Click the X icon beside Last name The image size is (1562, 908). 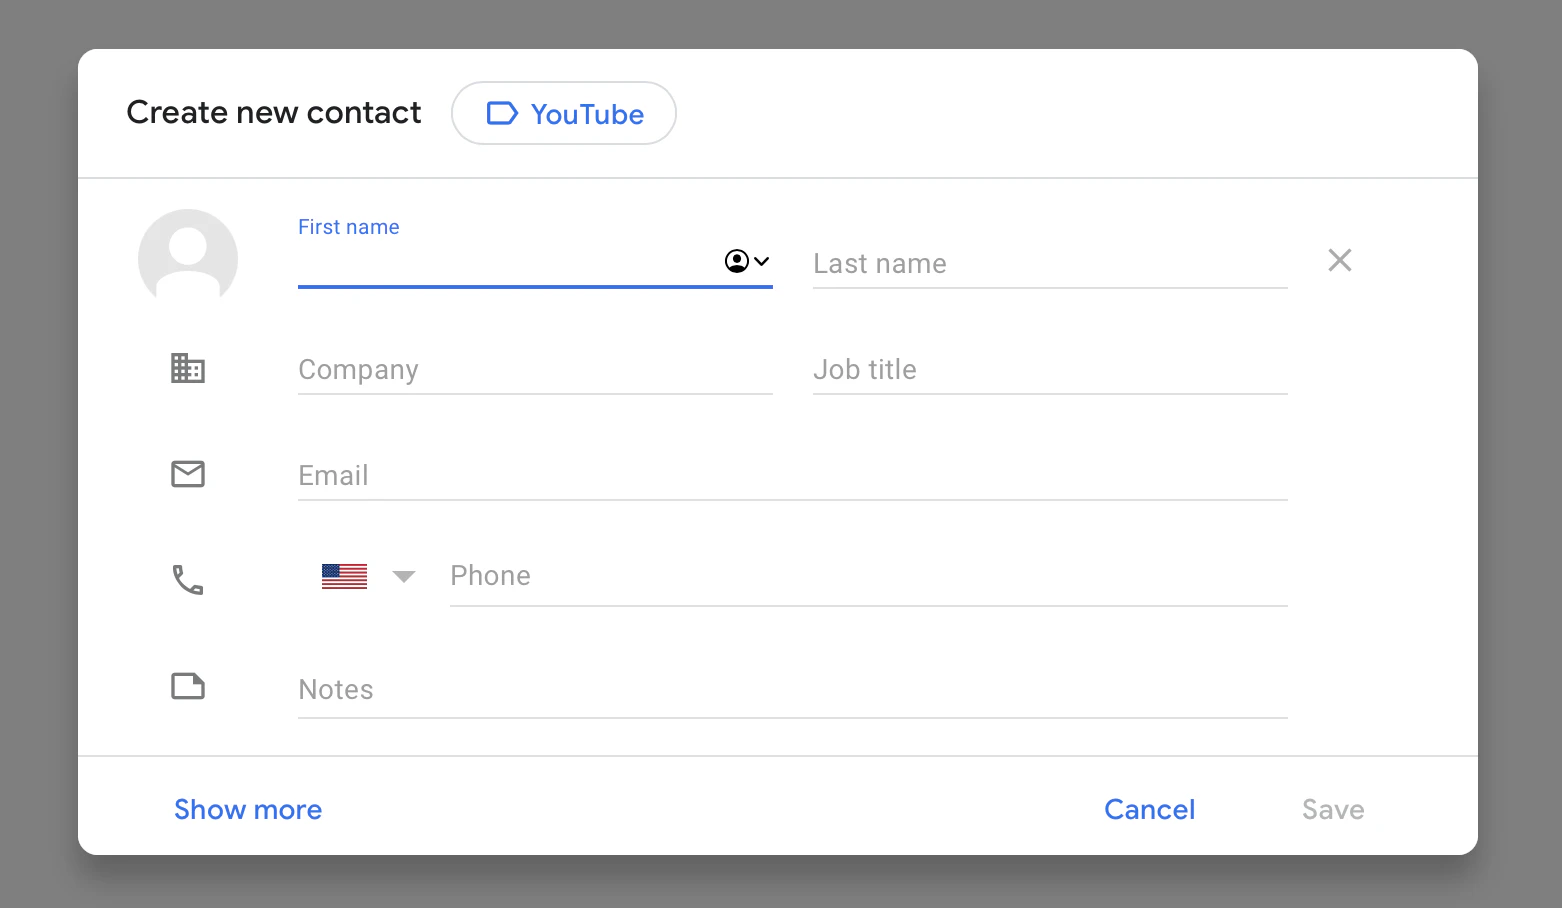pyautogui.click(x=1339, y=261)
